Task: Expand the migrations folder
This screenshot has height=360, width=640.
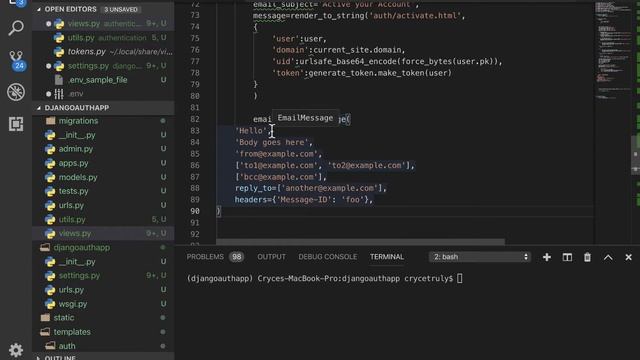Action: (104, 121)
